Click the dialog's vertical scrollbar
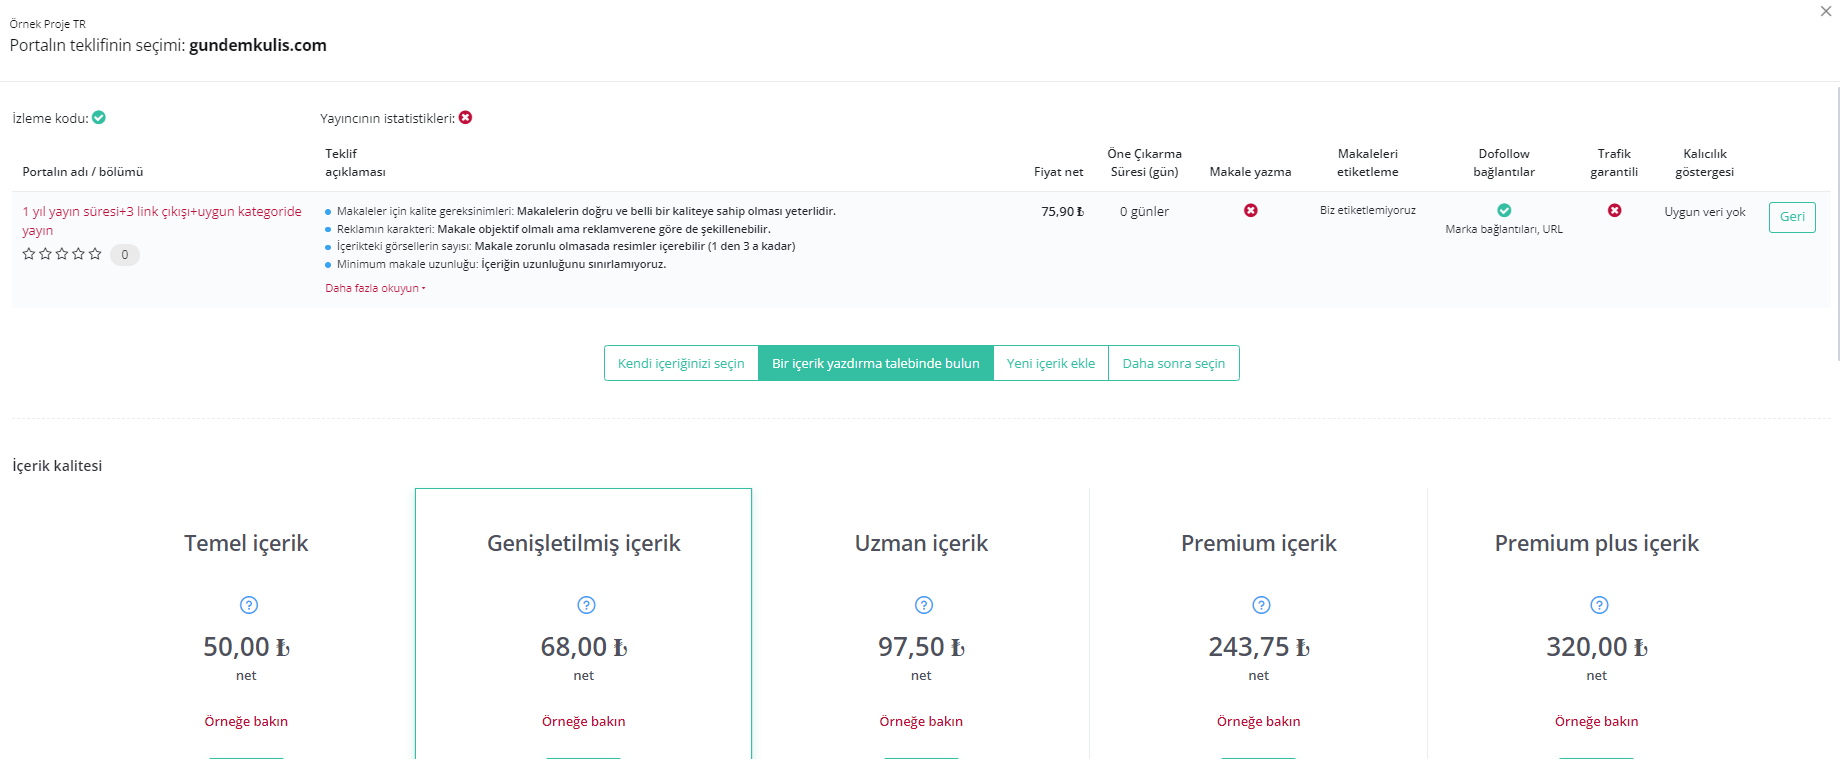 (x=1837, y=225)
